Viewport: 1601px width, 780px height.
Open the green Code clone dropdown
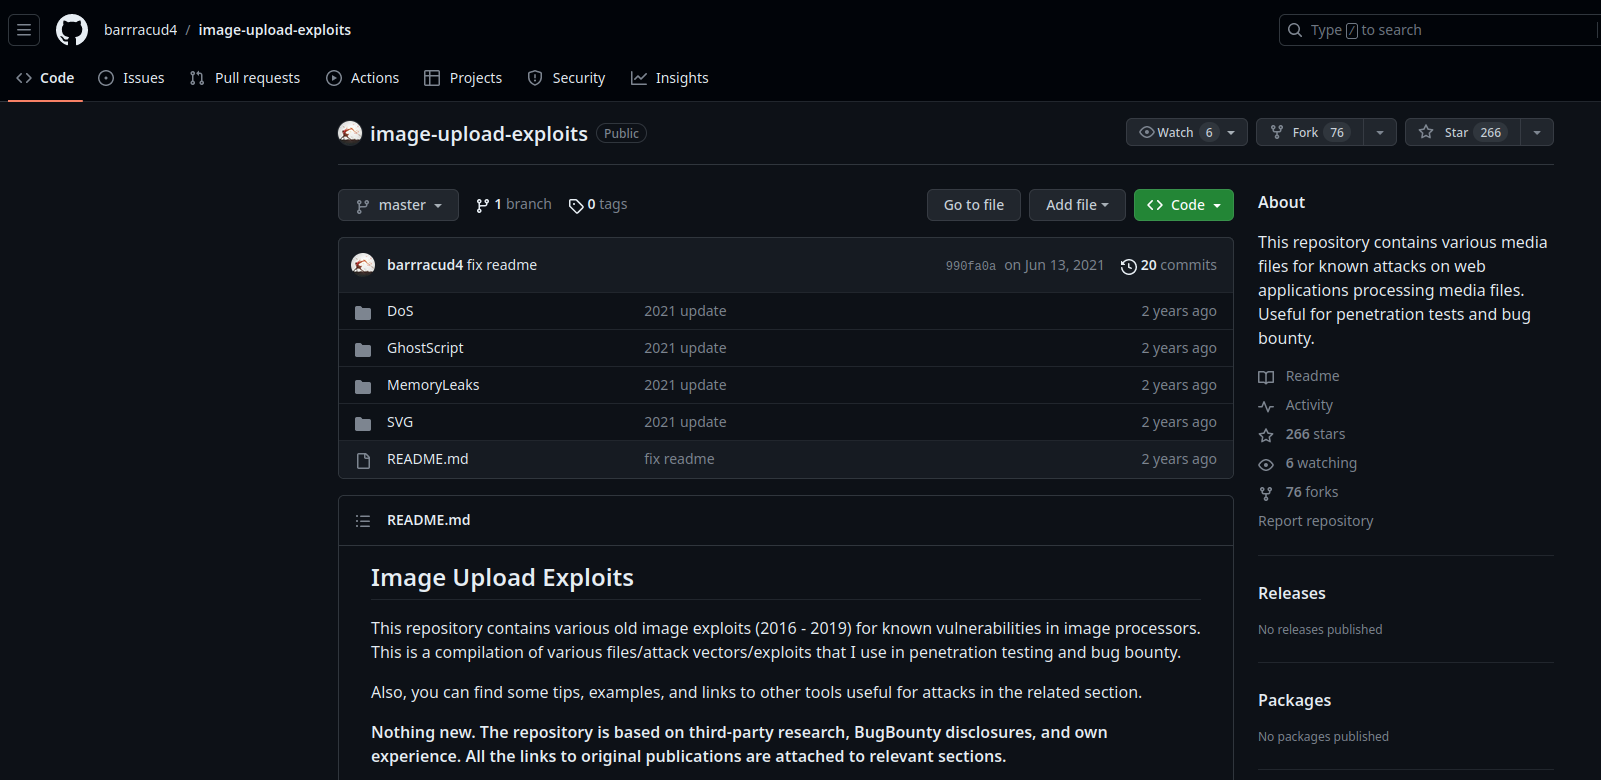click(x=1184, y=205)
